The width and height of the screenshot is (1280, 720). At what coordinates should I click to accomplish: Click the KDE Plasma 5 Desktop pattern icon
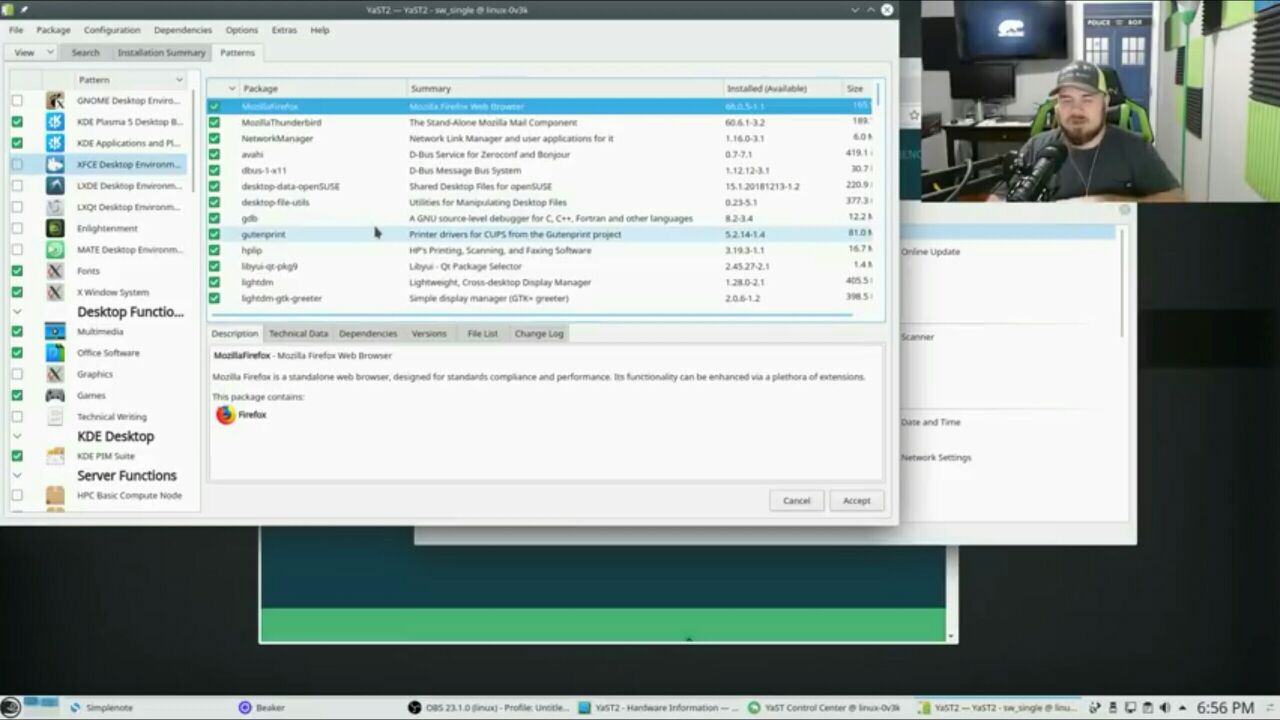coord(56,122)
